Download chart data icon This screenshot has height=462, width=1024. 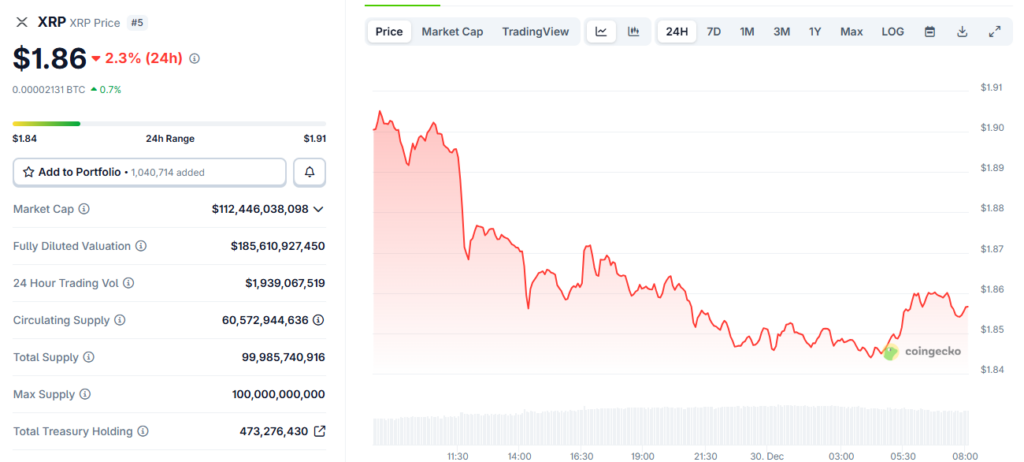962,32
